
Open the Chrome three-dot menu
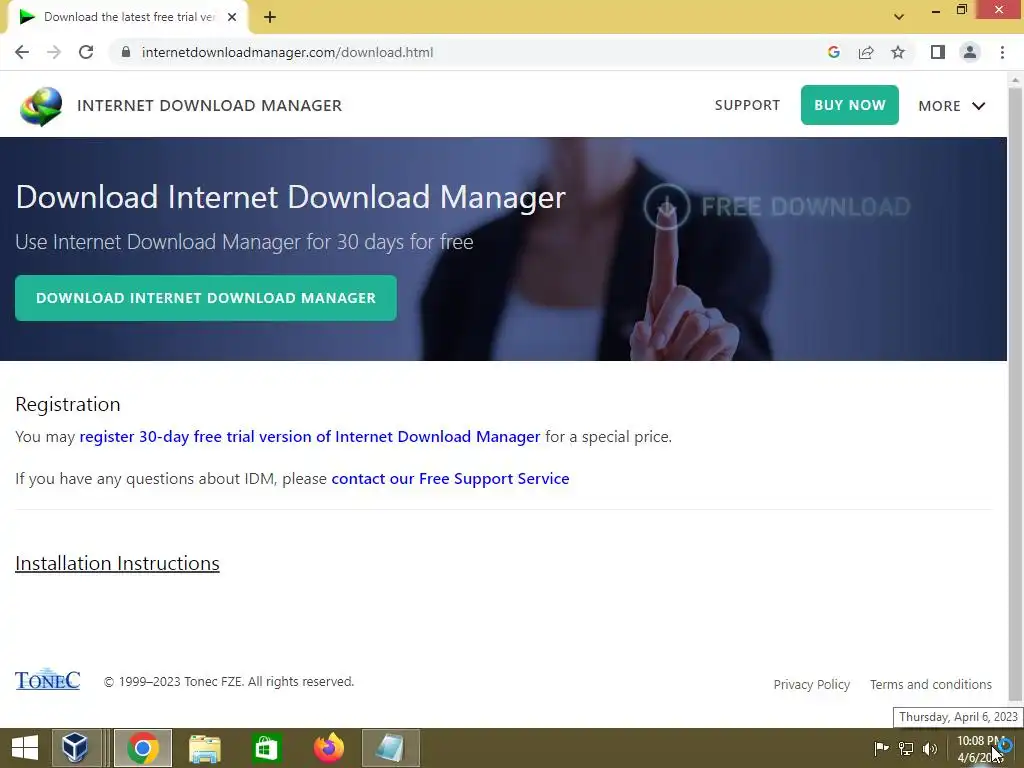pyautogui.click(x=1002, y=52)
